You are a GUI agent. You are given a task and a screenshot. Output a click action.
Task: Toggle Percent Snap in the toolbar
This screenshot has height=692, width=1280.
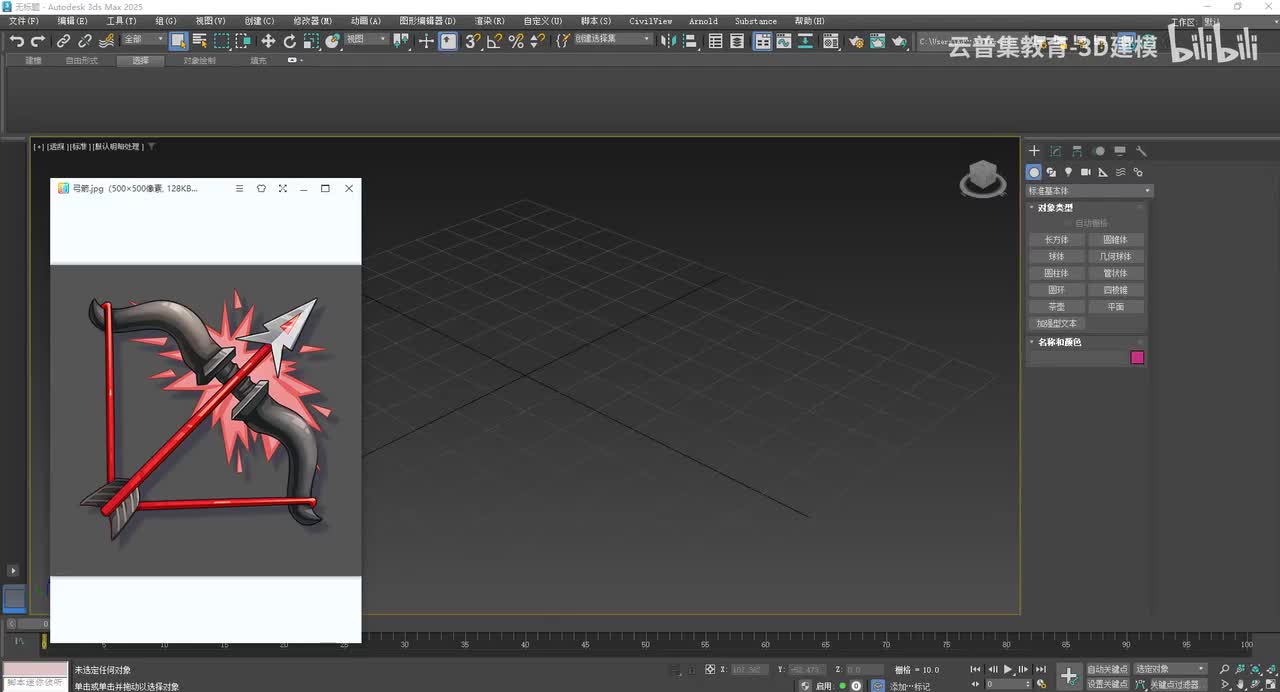tap(516, 41)
